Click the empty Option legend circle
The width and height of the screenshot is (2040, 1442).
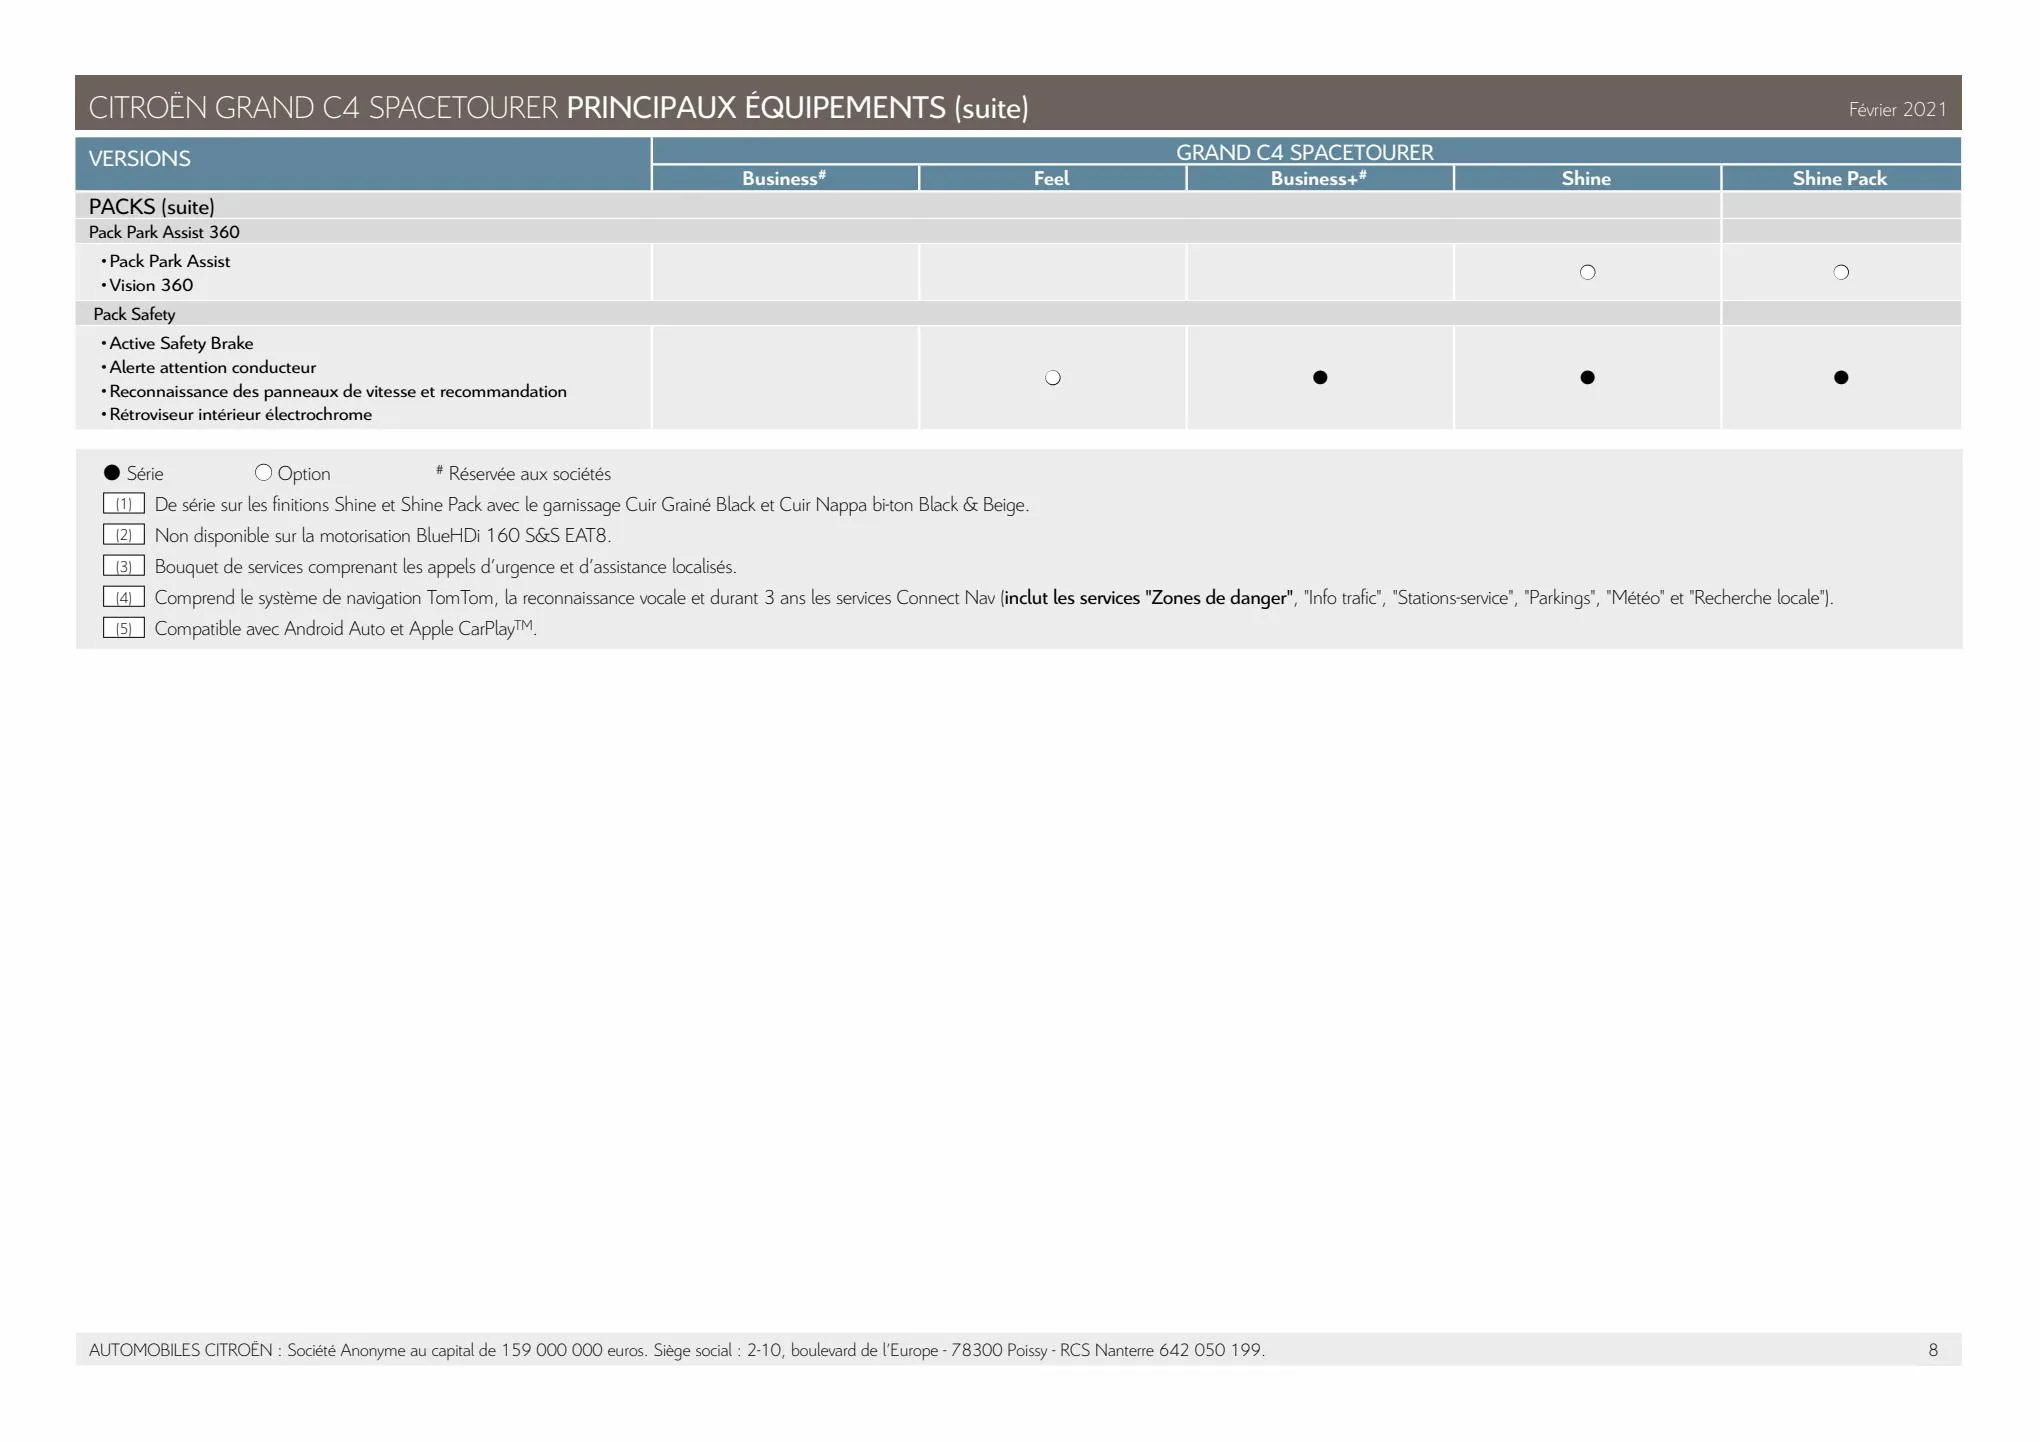point(263,473)
